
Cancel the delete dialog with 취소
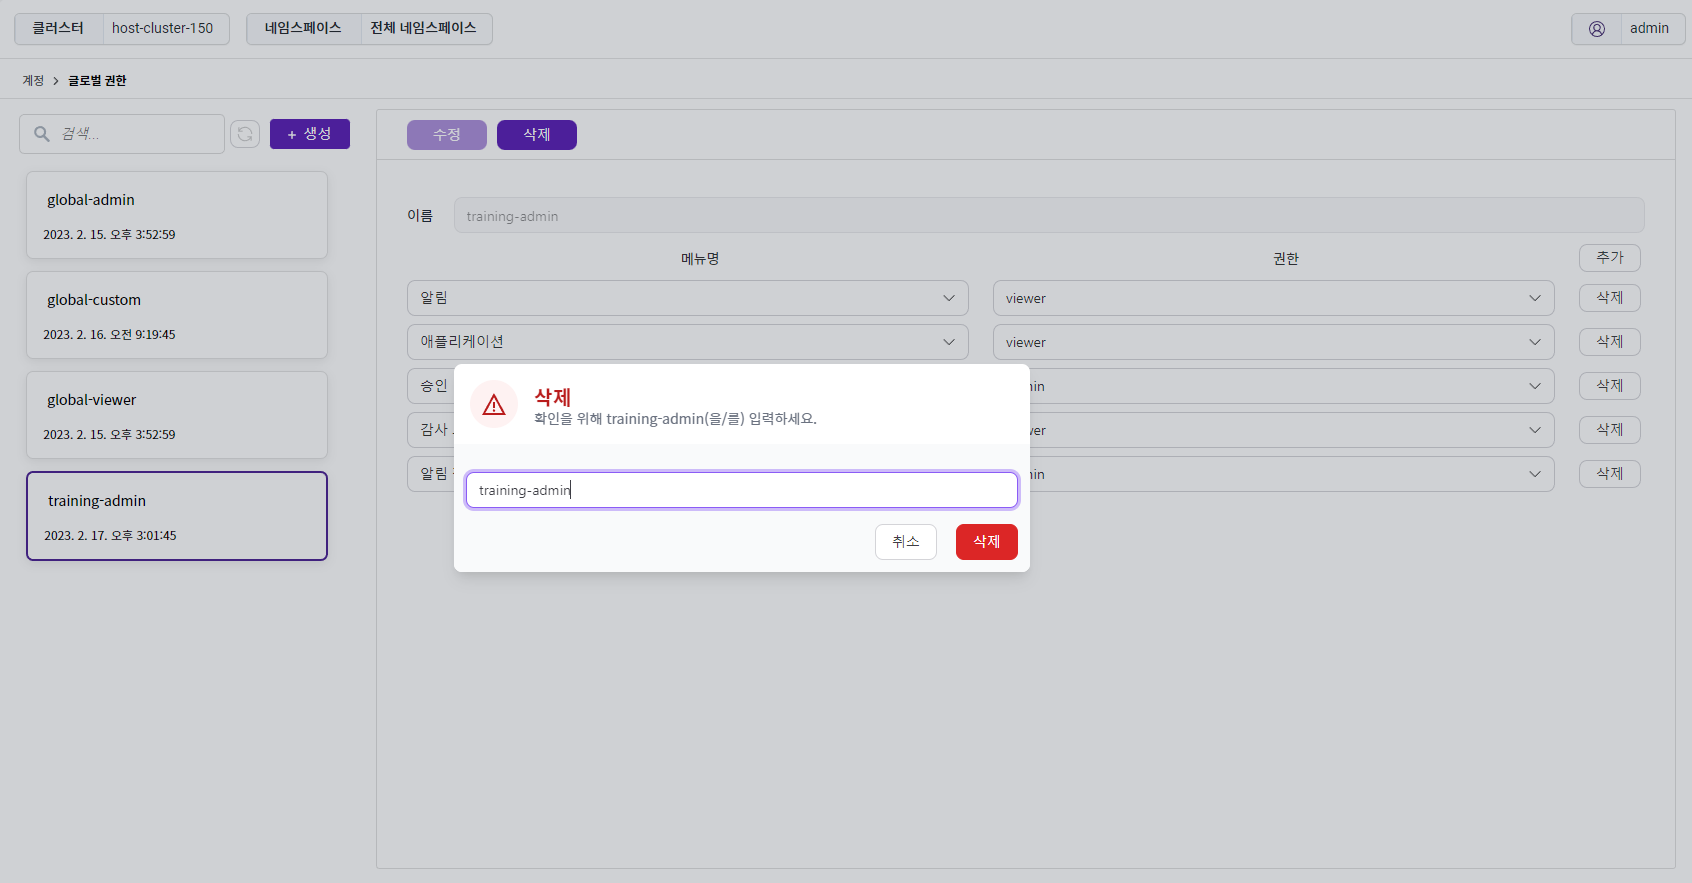(906, 542)
